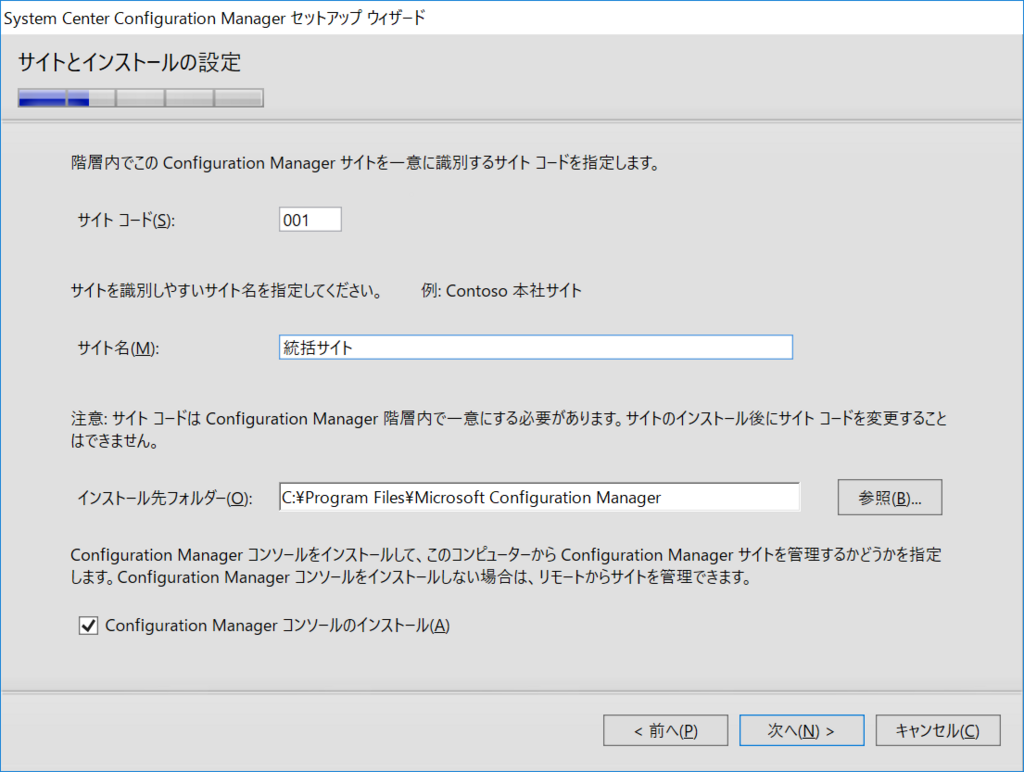Click the インストール先フォルダー(O): label
This screenshot has height=772, width=1024.
pos(165,498)
